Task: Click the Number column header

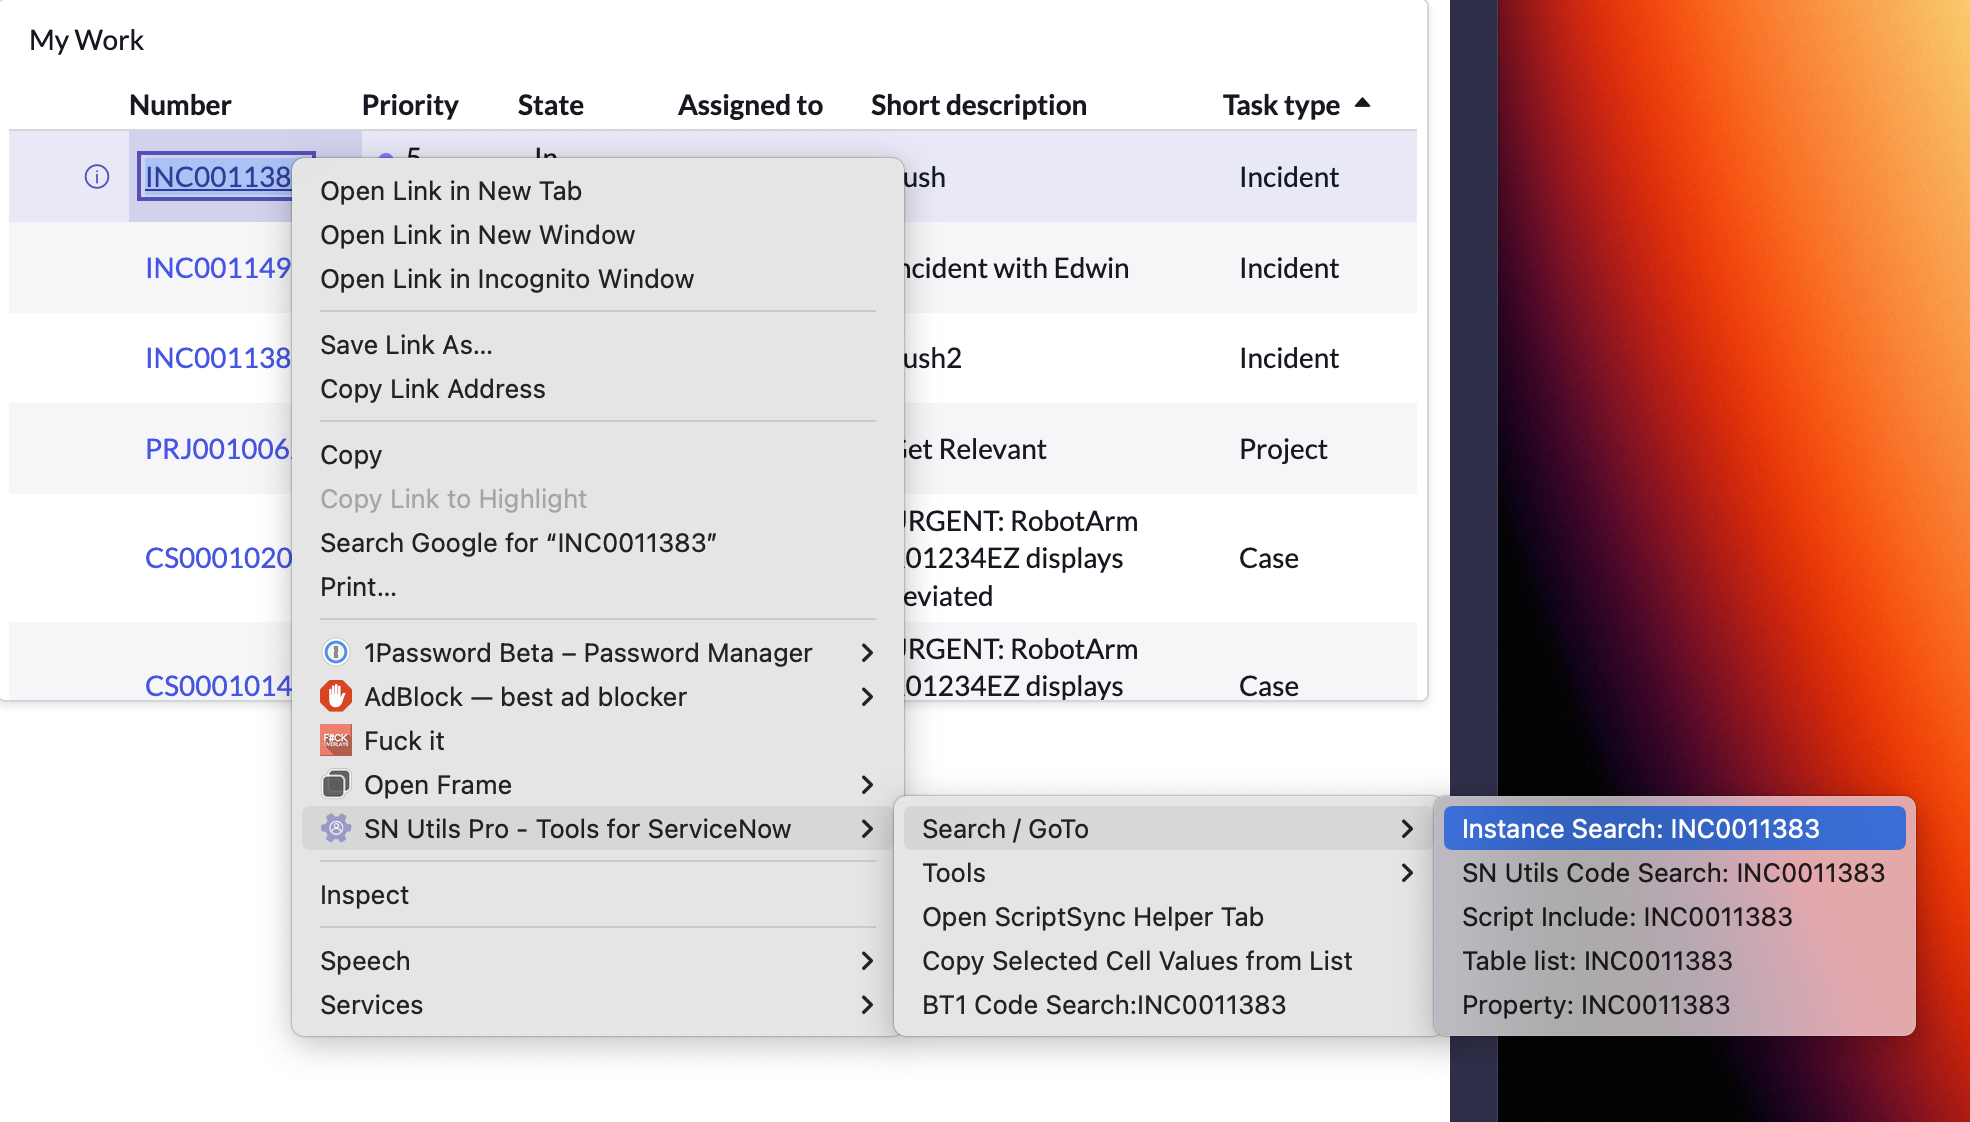Action: point(179,104)
